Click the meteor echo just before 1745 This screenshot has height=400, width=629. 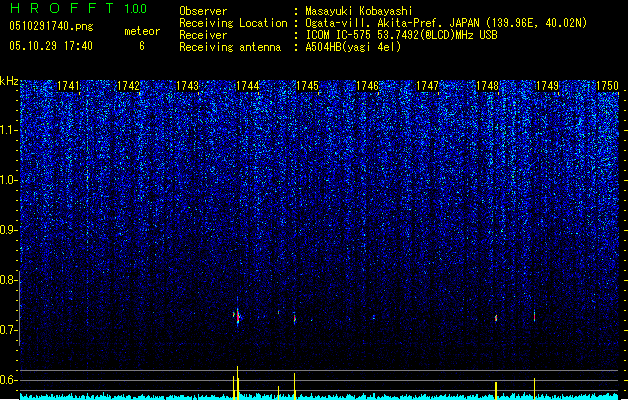(295, 319)
